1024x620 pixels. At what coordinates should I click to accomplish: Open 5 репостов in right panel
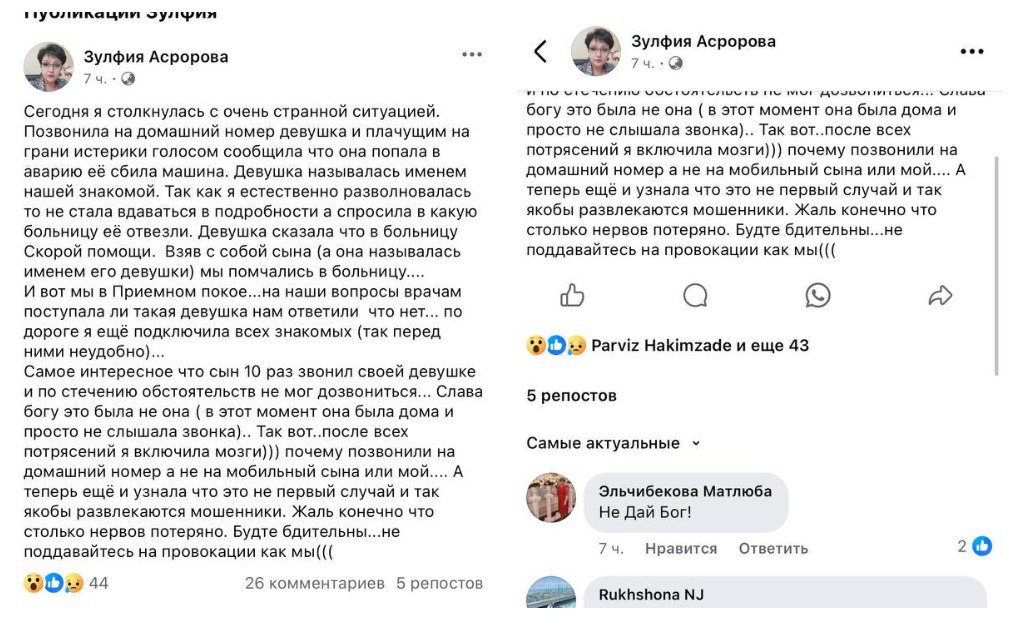pos(572,395)
